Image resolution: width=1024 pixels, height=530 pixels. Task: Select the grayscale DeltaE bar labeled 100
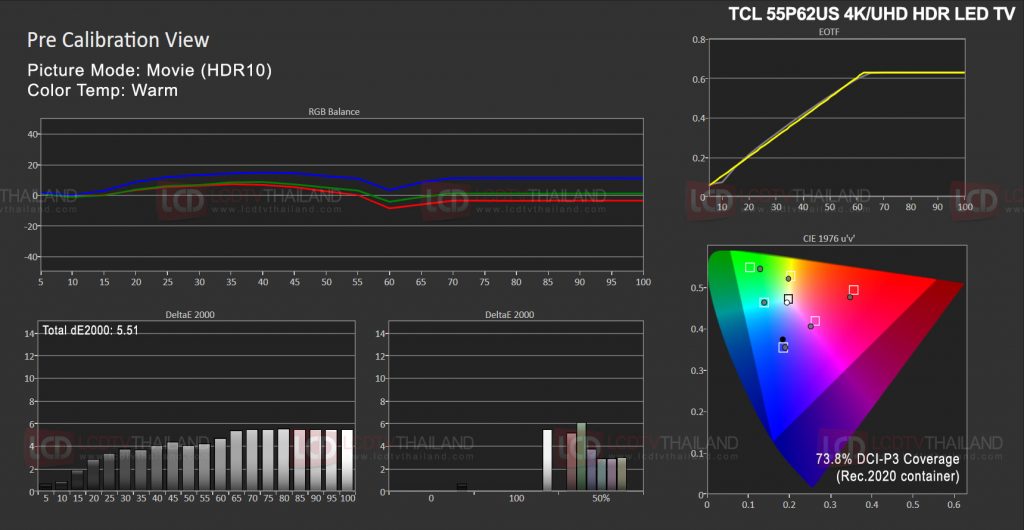point(347,460)
